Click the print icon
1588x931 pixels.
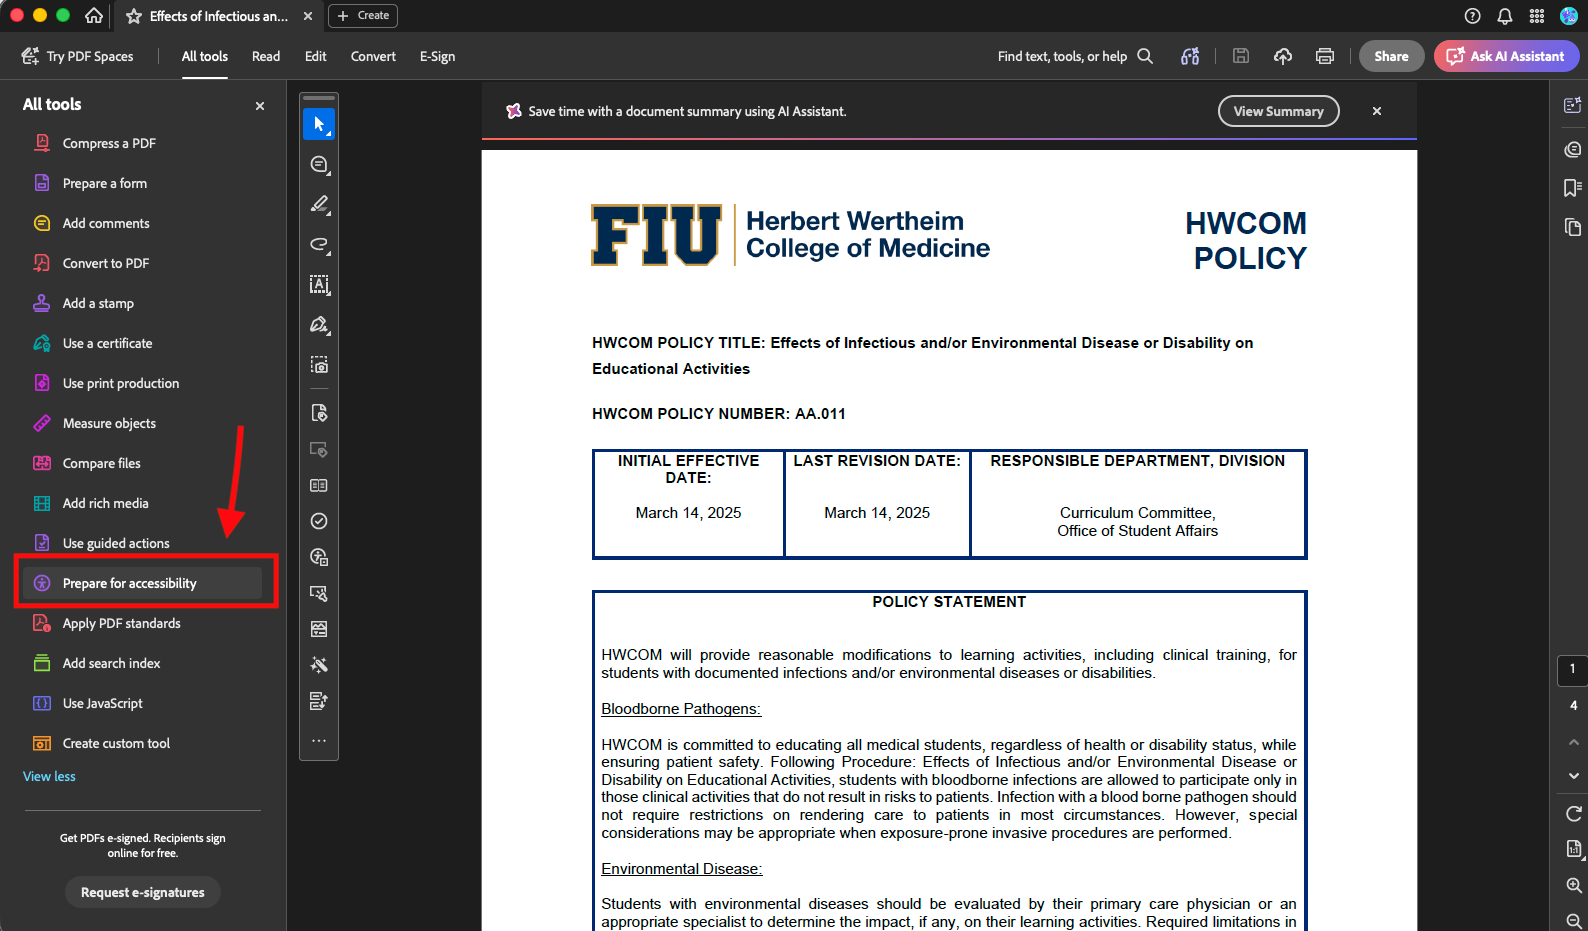1325,56
